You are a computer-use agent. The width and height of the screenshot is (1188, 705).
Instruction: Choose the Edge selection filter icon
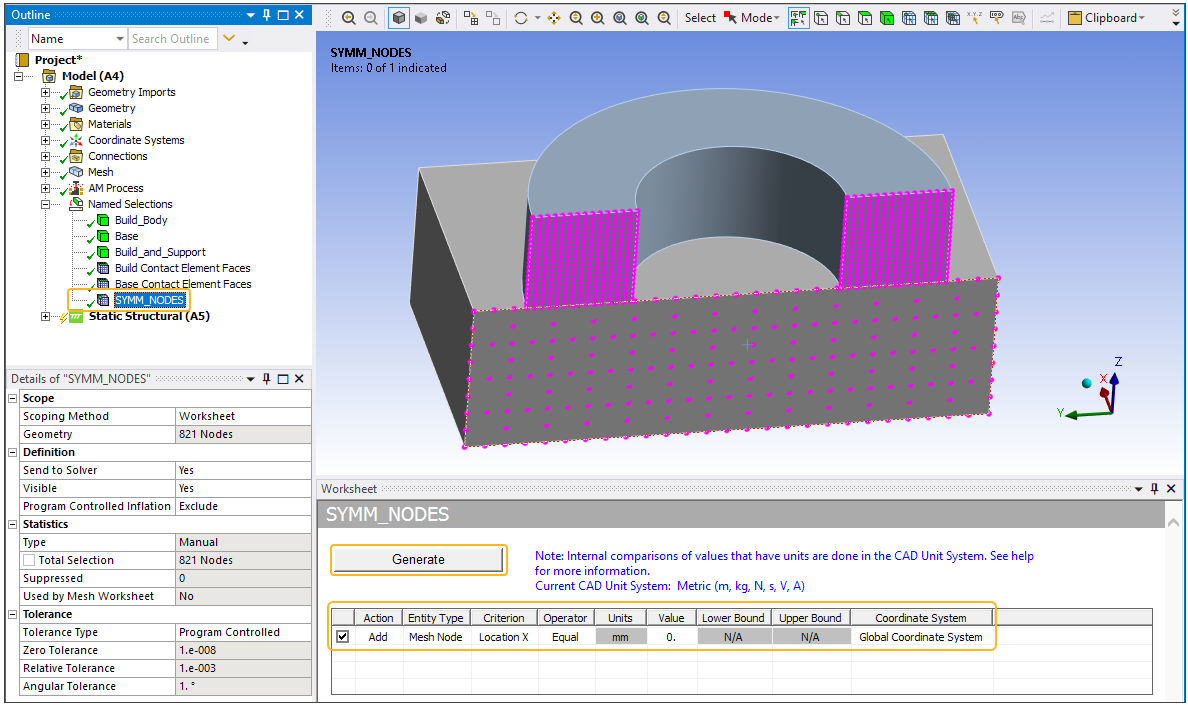pos(843,17)
